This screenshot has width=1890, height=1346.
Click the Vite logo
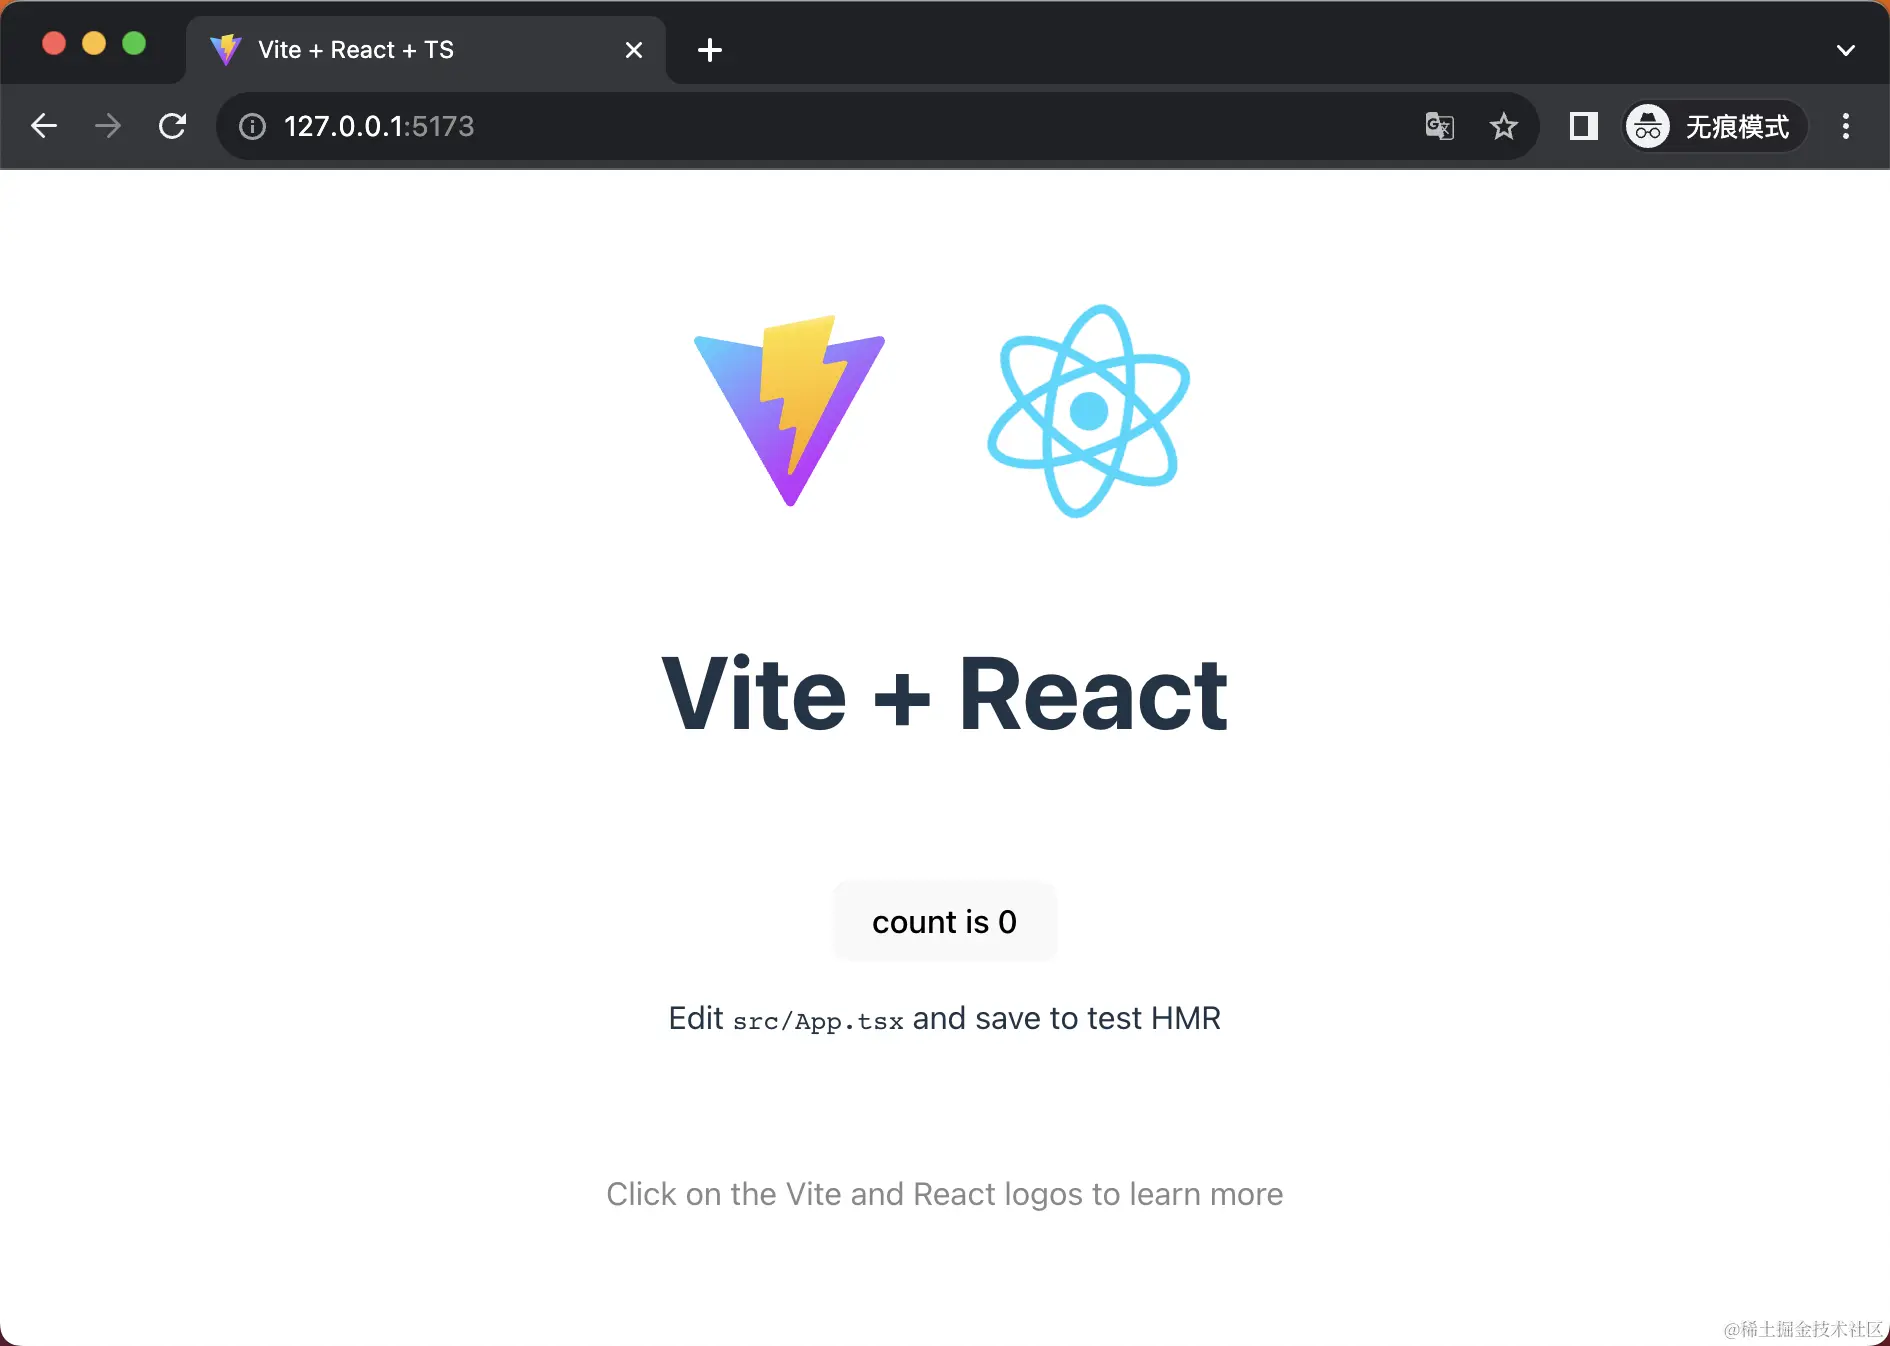pyautogui.click(x=790, y=410)
